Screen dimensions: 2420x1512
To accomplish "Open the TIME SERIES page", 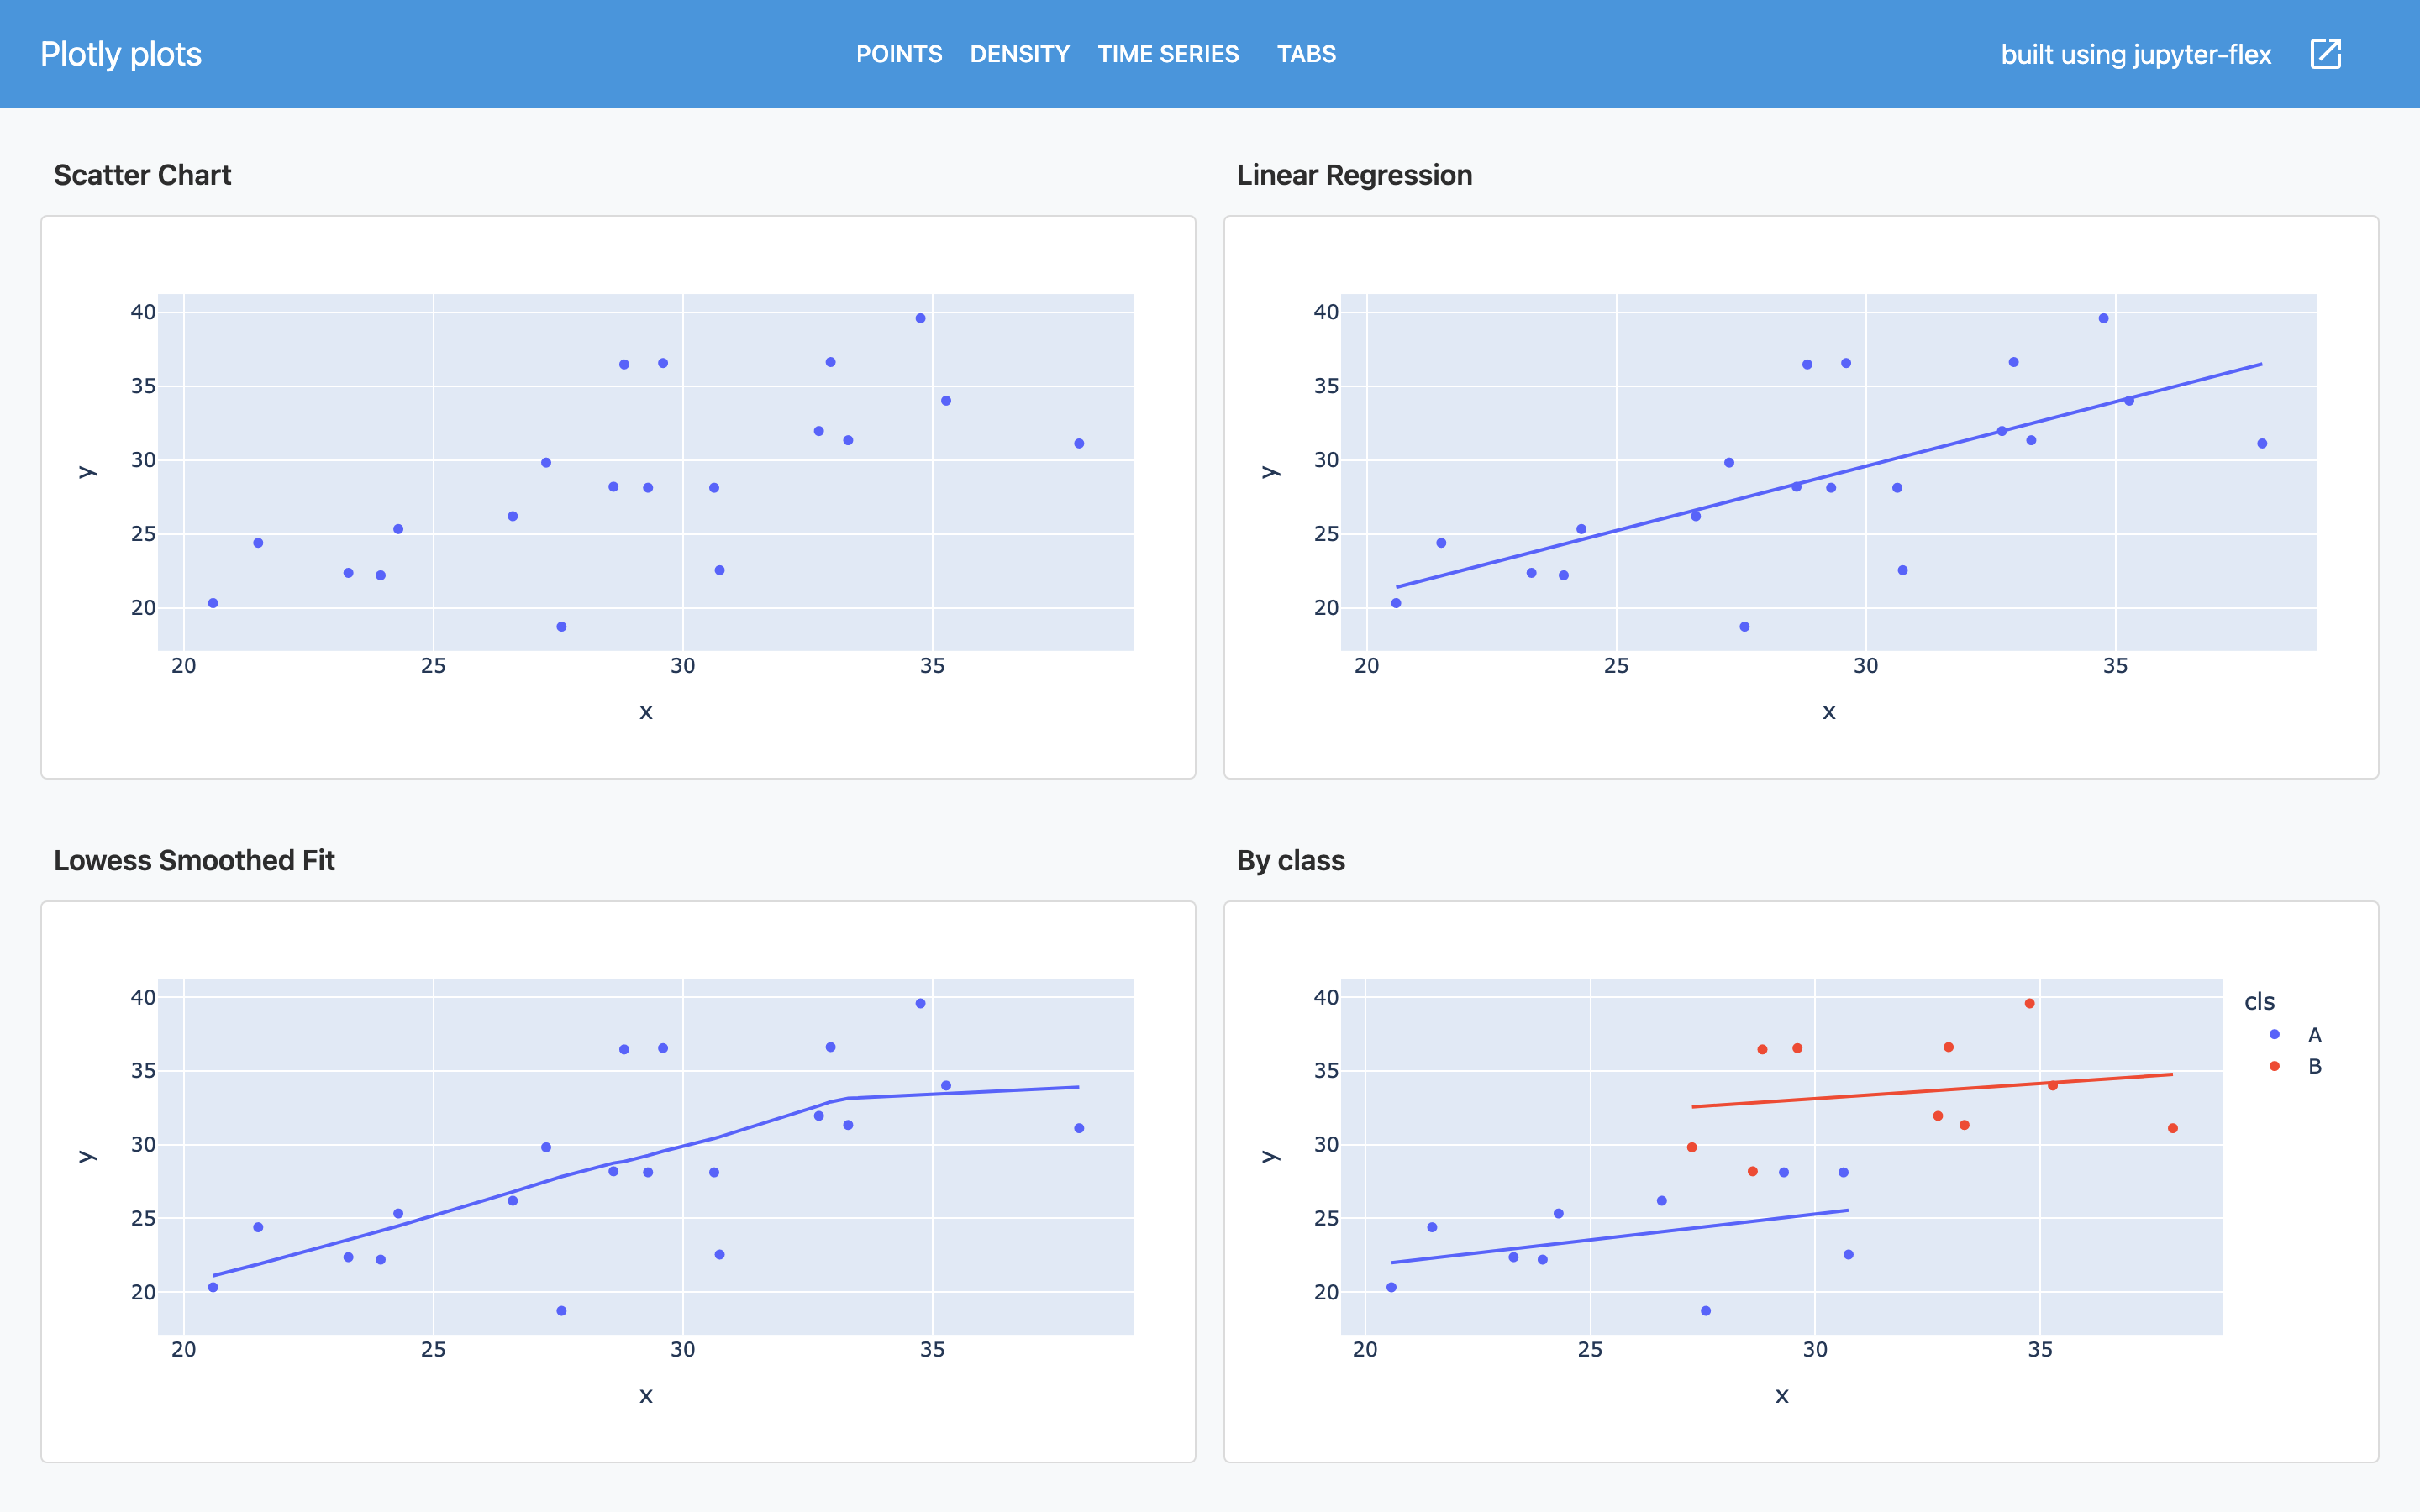I will 1168,54.
